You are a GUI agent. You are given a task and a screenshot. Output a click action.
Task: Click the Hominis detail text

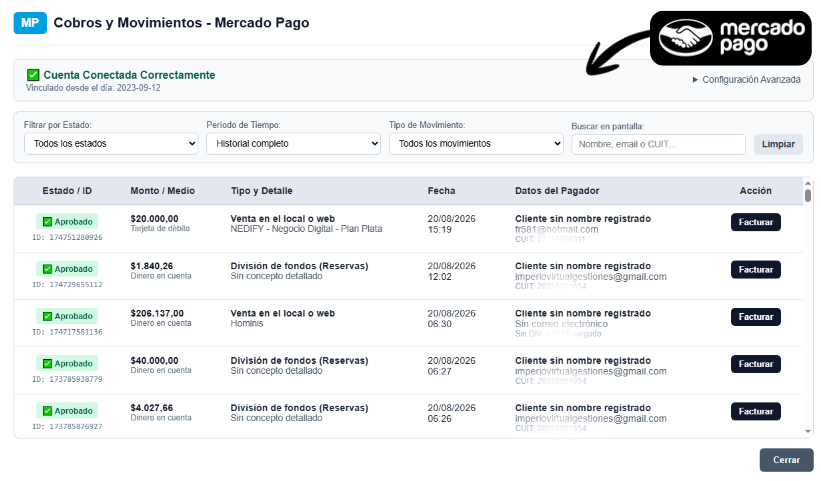(x=247, y=323)
